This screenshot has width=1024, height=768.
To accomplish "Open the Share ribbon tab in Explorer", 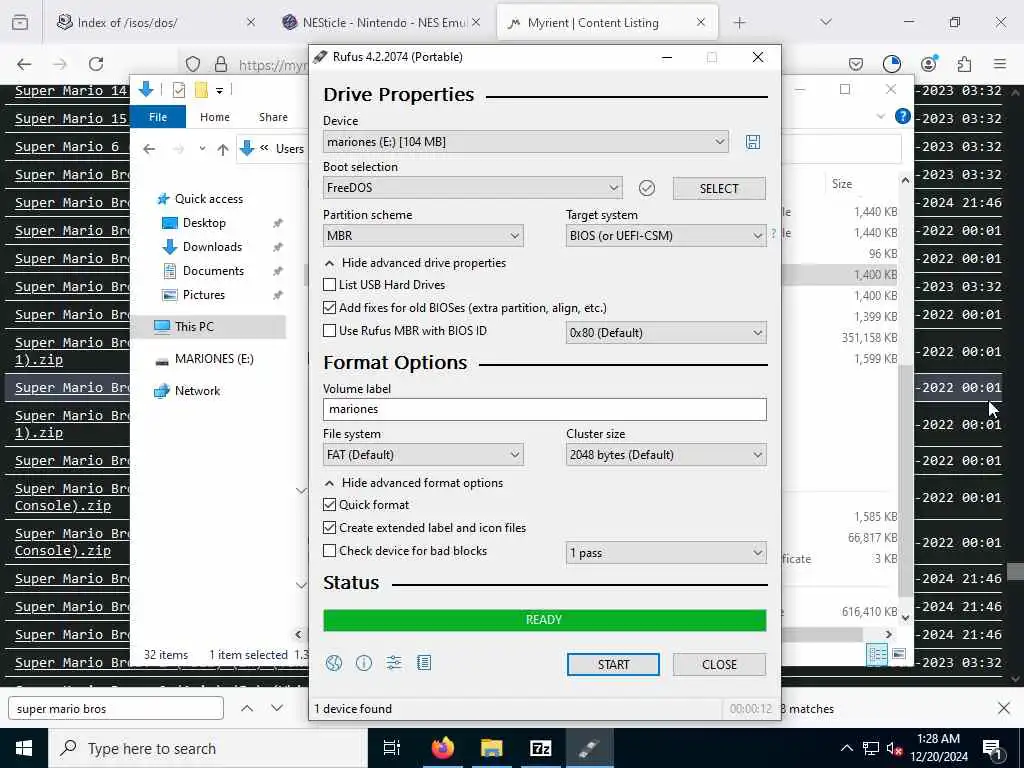I will (x=273, y=117).
